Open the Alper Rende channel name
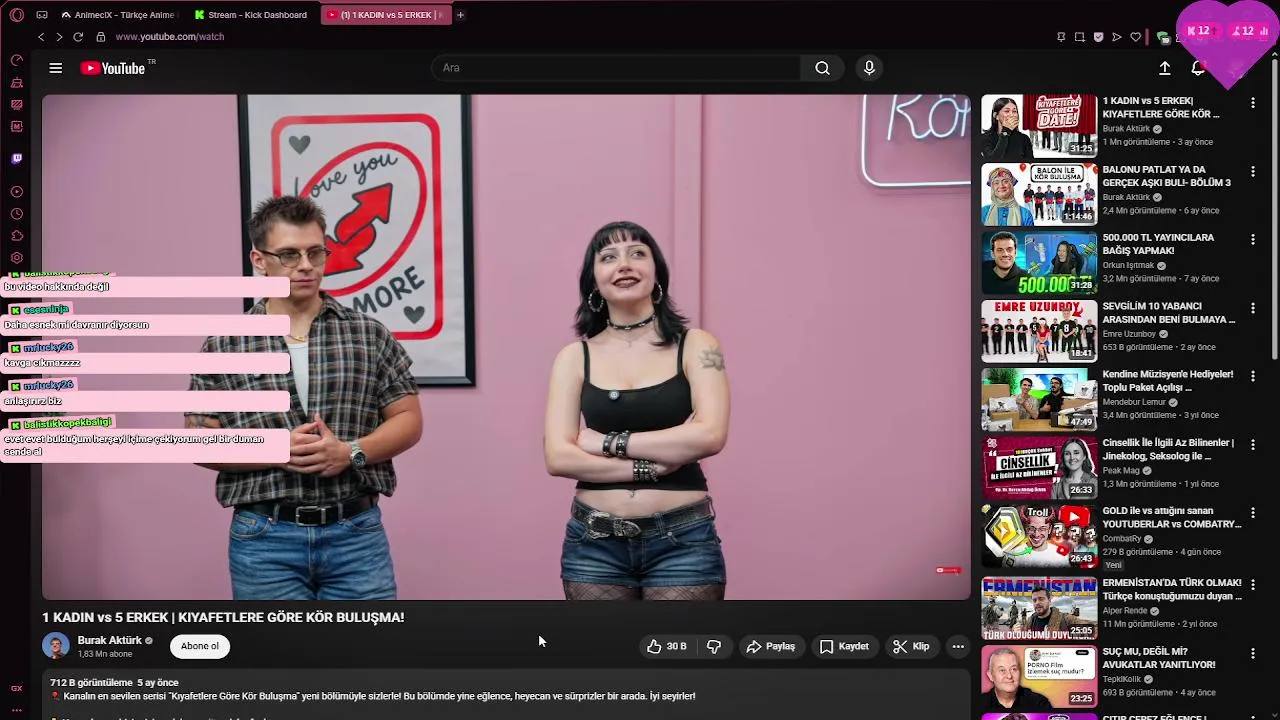Viewport: 1280px width, 720px height. pos(1125,611)
